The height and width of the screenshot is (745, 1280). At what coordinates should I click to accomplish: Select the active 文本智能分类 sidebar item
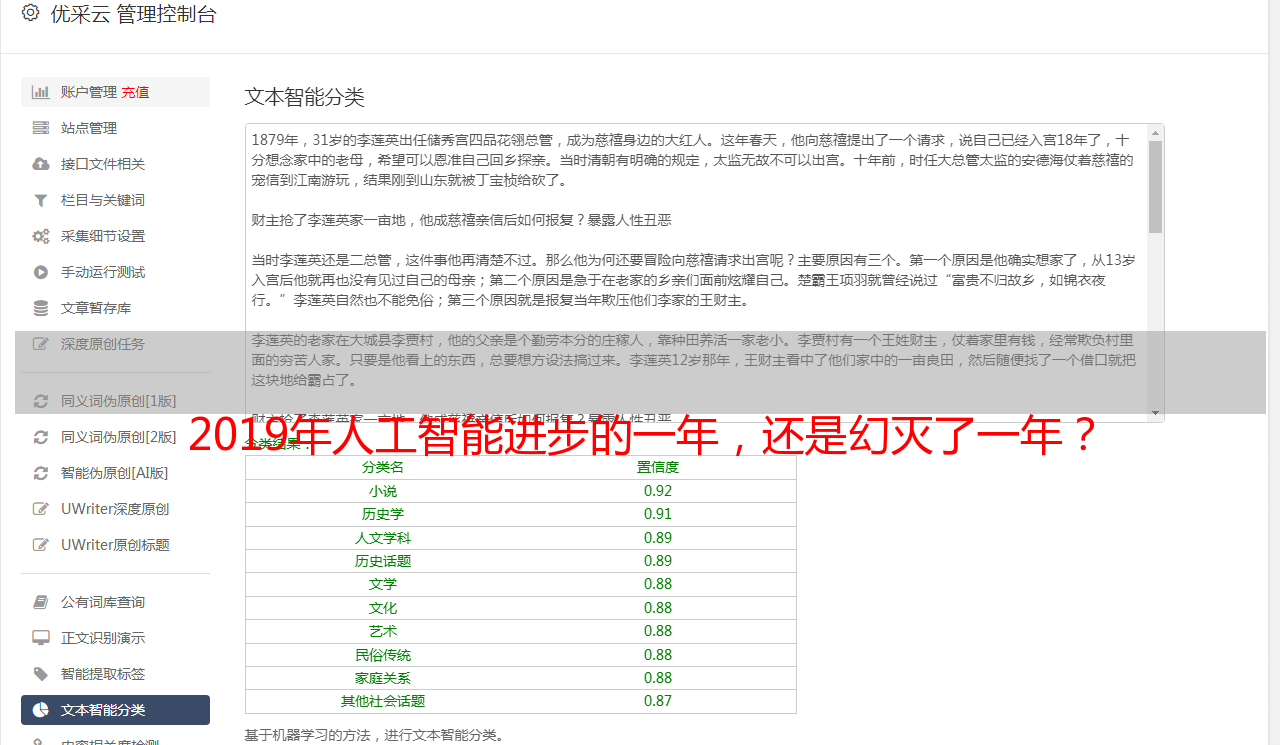115,710
